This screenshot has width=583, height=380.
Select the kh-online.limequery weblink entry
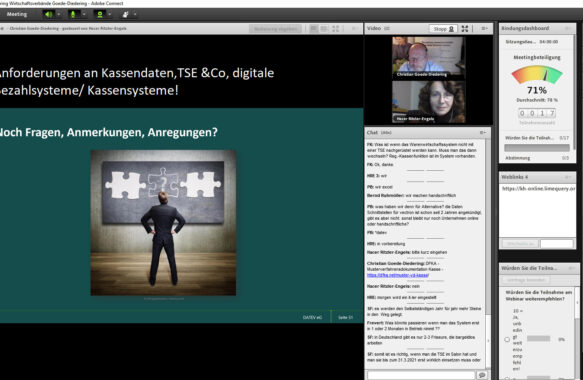point(538,189)
